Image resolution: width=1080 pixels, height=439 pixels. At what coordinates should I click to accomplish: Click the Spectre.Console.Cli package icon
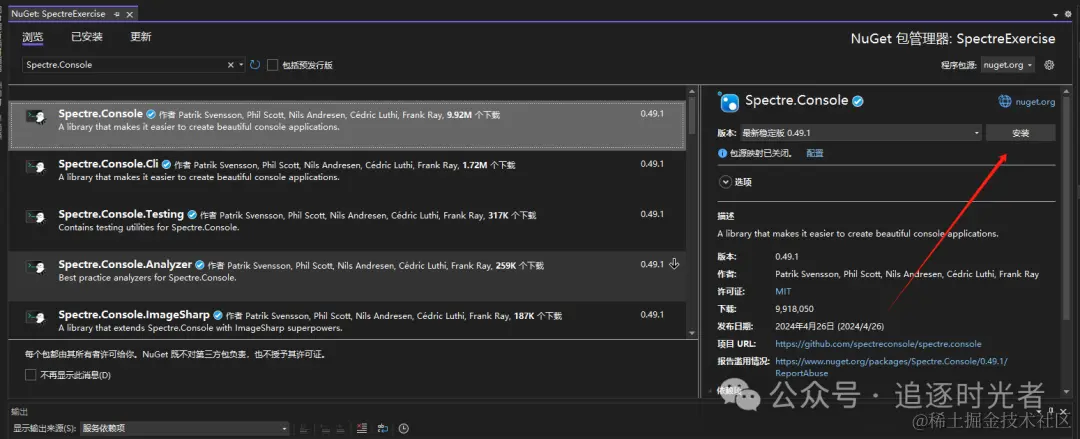click(36, 167)
